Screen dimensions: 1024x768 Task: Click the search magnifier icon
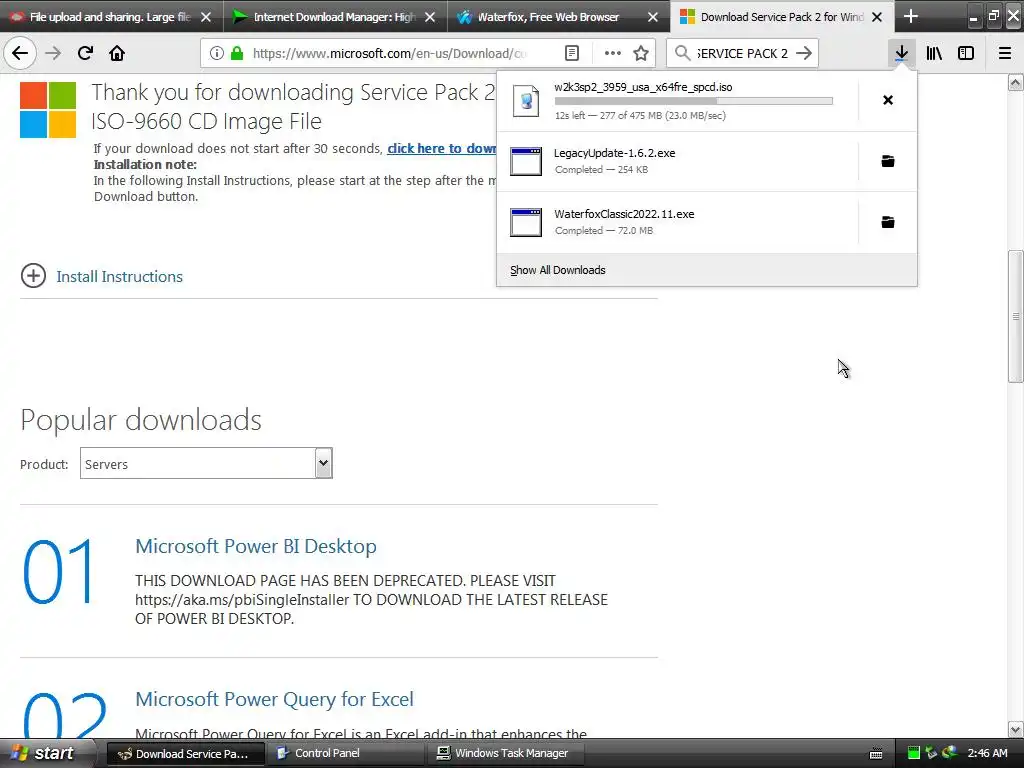click(x=682, y=53)
